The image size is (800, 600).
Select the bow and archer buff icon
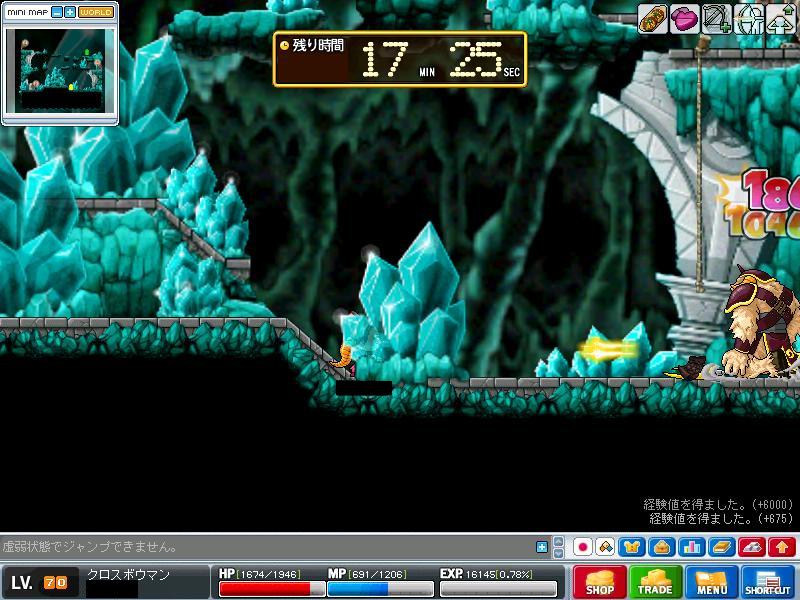[x=748, y=20]
